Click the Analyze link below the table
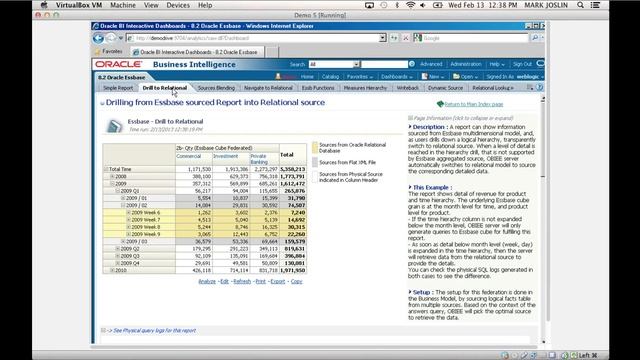 click(207, 282)
